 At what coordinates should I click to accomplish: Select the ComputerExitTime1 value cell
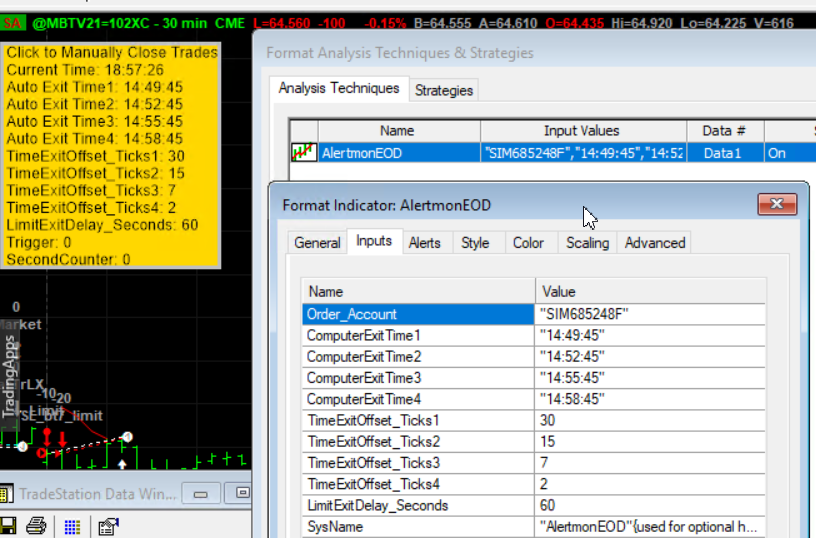[x=650, y=335]
